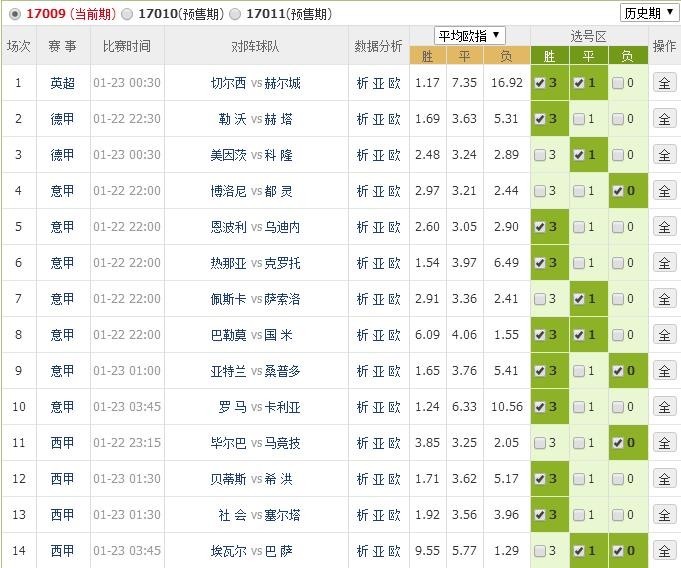Click the 全 select-all button for row 1
Image resolution: width=681 pixels, height=568 pixels.
pos(663,83)
